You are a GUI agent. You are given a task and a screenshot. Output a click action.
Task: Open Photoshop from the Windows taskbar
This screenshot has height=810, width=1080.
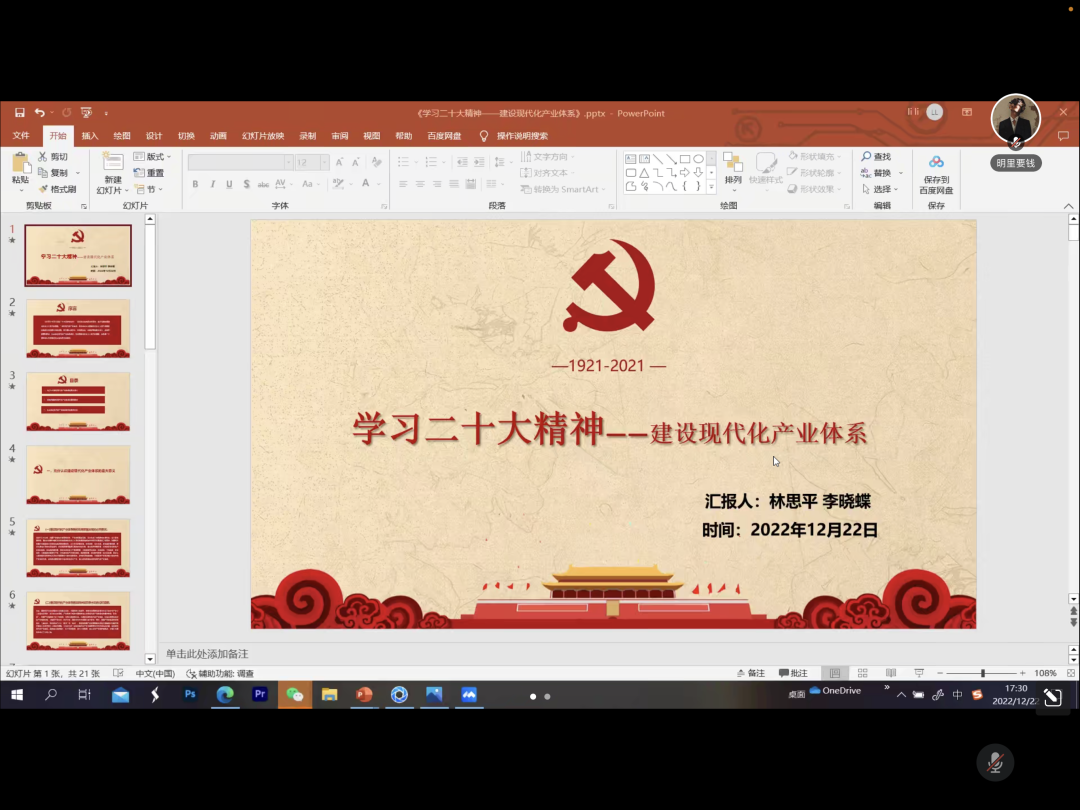coord(190,694)
